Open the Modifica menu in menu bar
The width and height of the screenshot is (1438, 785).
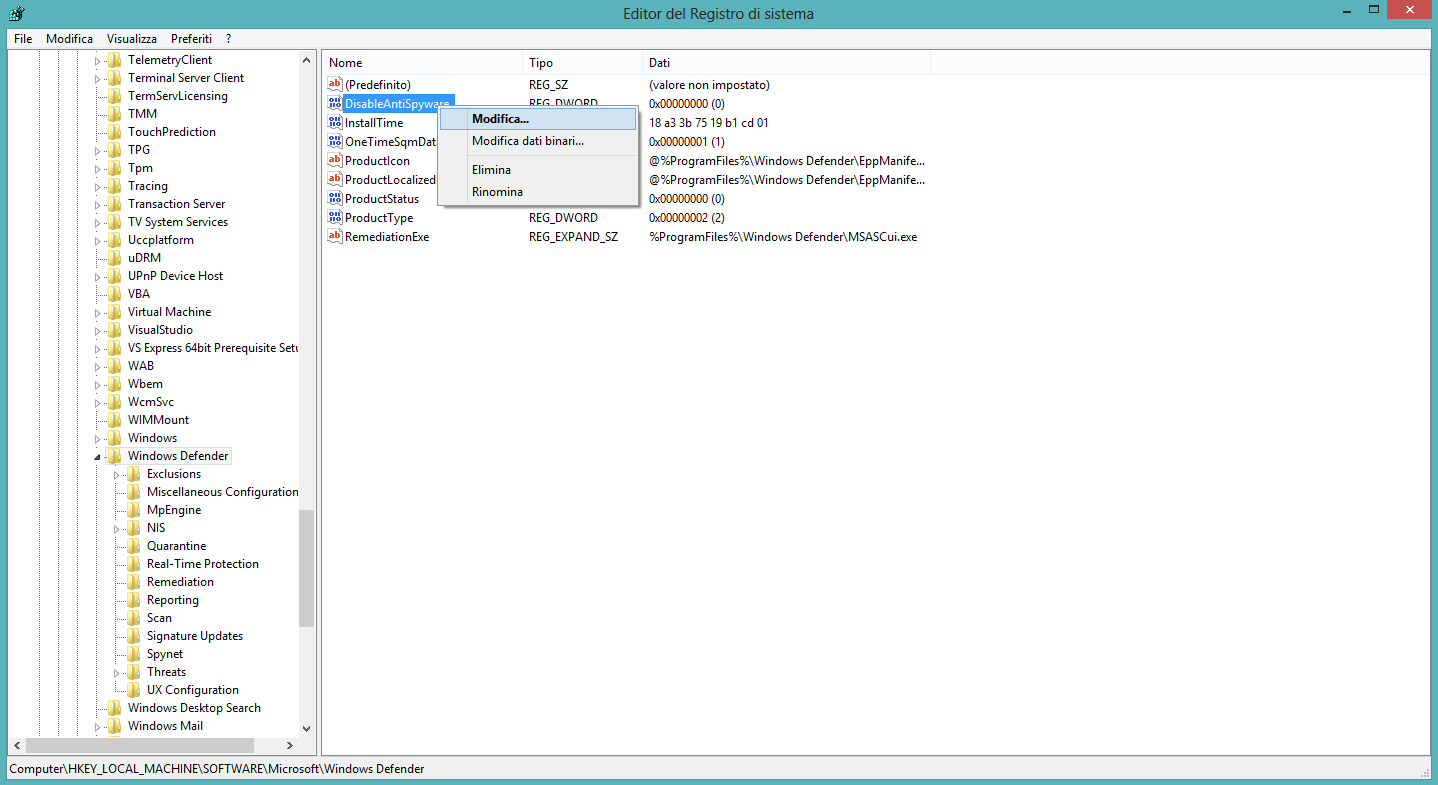point(69,39)
